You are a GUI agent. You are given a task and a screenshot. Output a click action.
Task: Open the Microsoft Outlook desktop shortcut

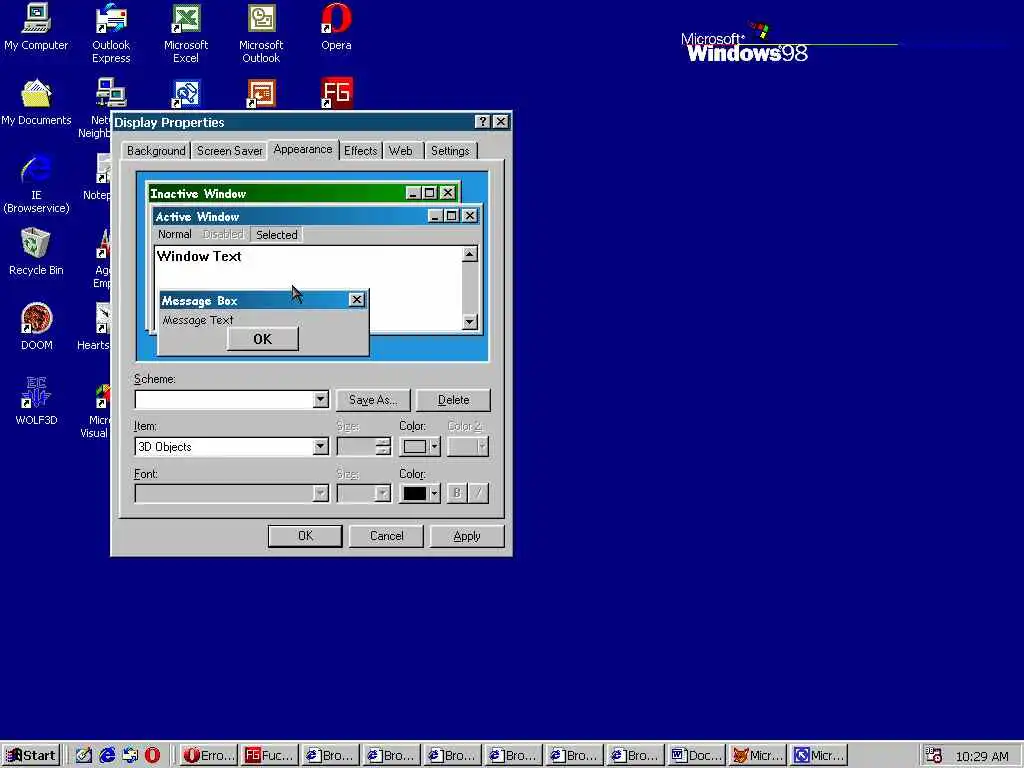[261, 33]
